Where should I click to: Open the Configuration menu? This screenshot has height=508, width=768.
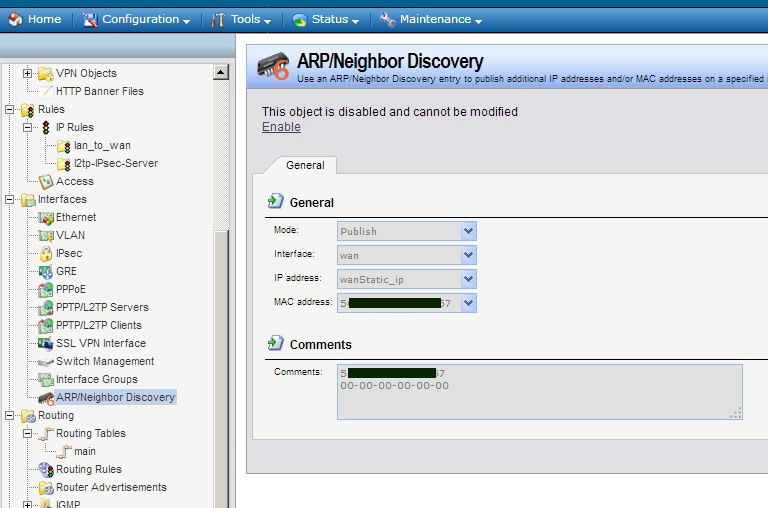[137, 19]
